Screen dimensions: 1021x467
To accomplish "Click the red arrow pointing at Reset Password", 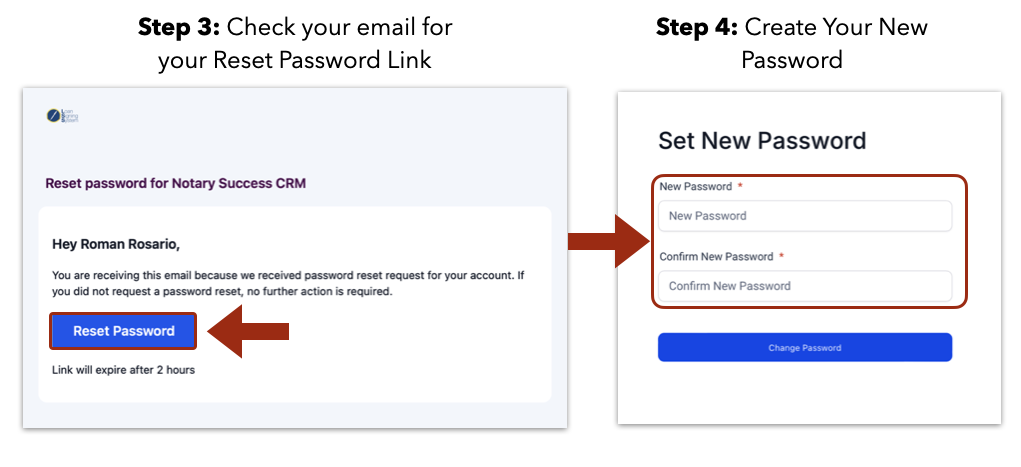I will click(248, 332).
